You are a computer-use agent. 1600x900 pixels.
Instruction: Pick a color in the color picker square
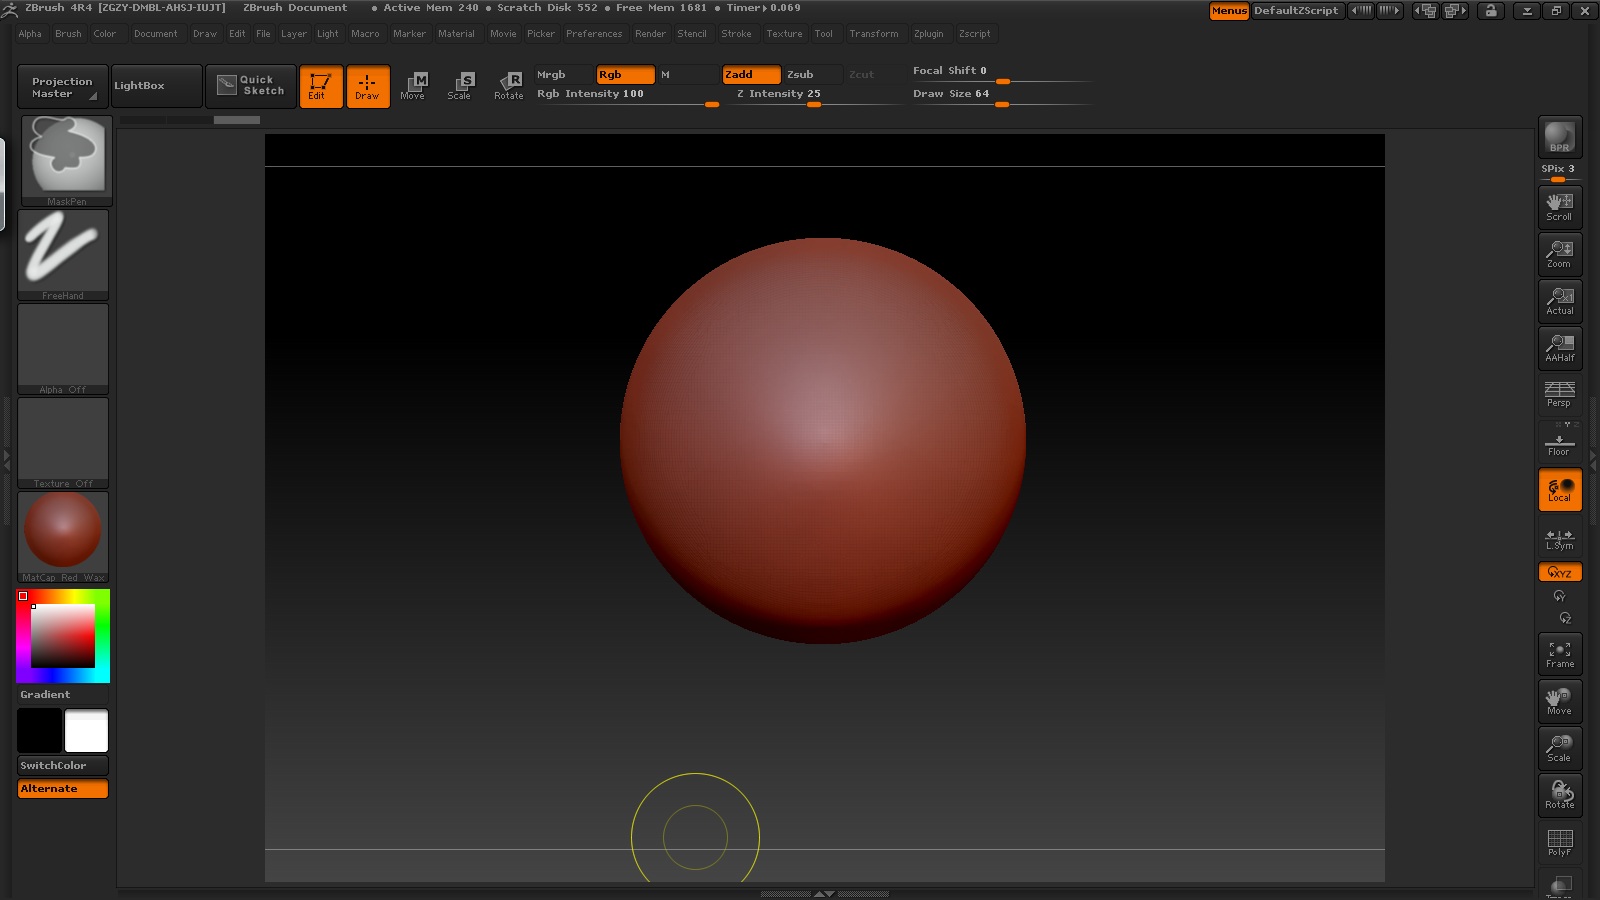point(63,636)
